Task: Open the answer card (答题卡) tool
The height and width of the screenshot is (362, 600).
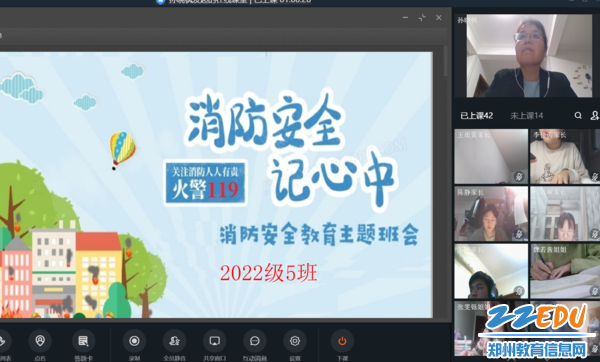Action: tap(83, 341)
